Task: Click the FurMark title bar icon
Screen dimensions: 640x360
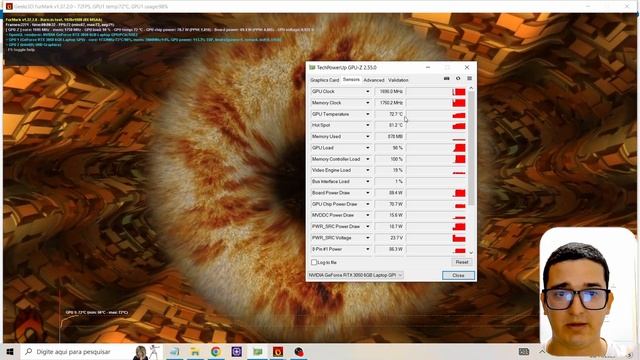Action: 9,6
